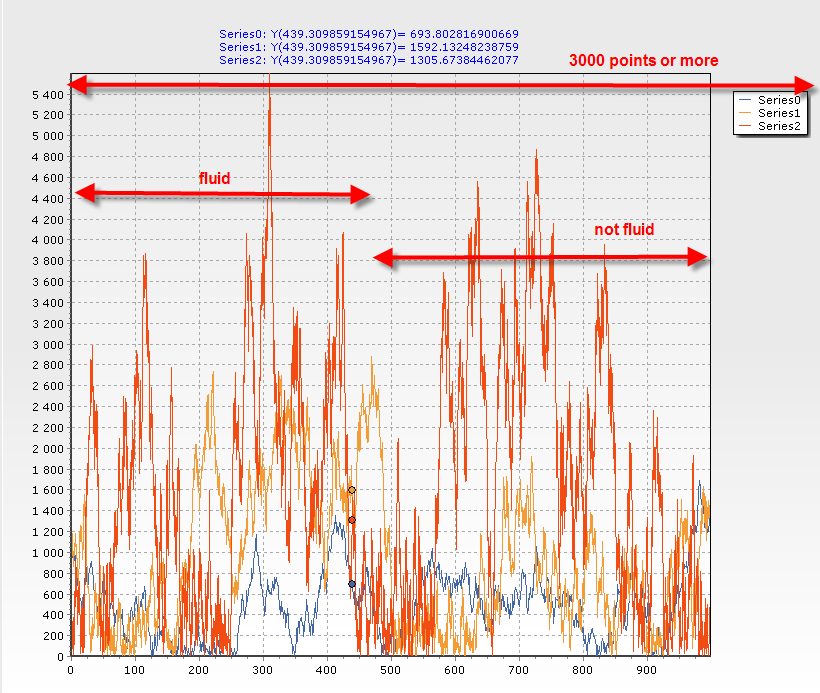Click the 700 x-axis label

click(x=518, y=671)
